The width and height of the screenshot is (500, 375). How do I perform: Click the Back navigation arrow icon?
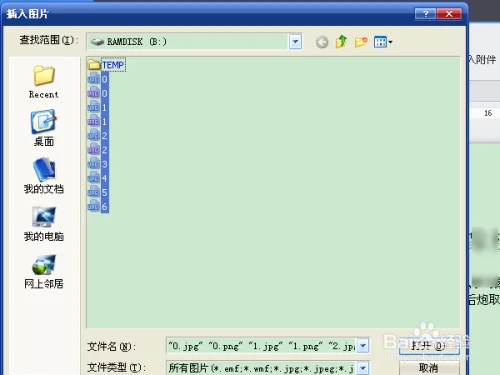click(x=322, y=42)
